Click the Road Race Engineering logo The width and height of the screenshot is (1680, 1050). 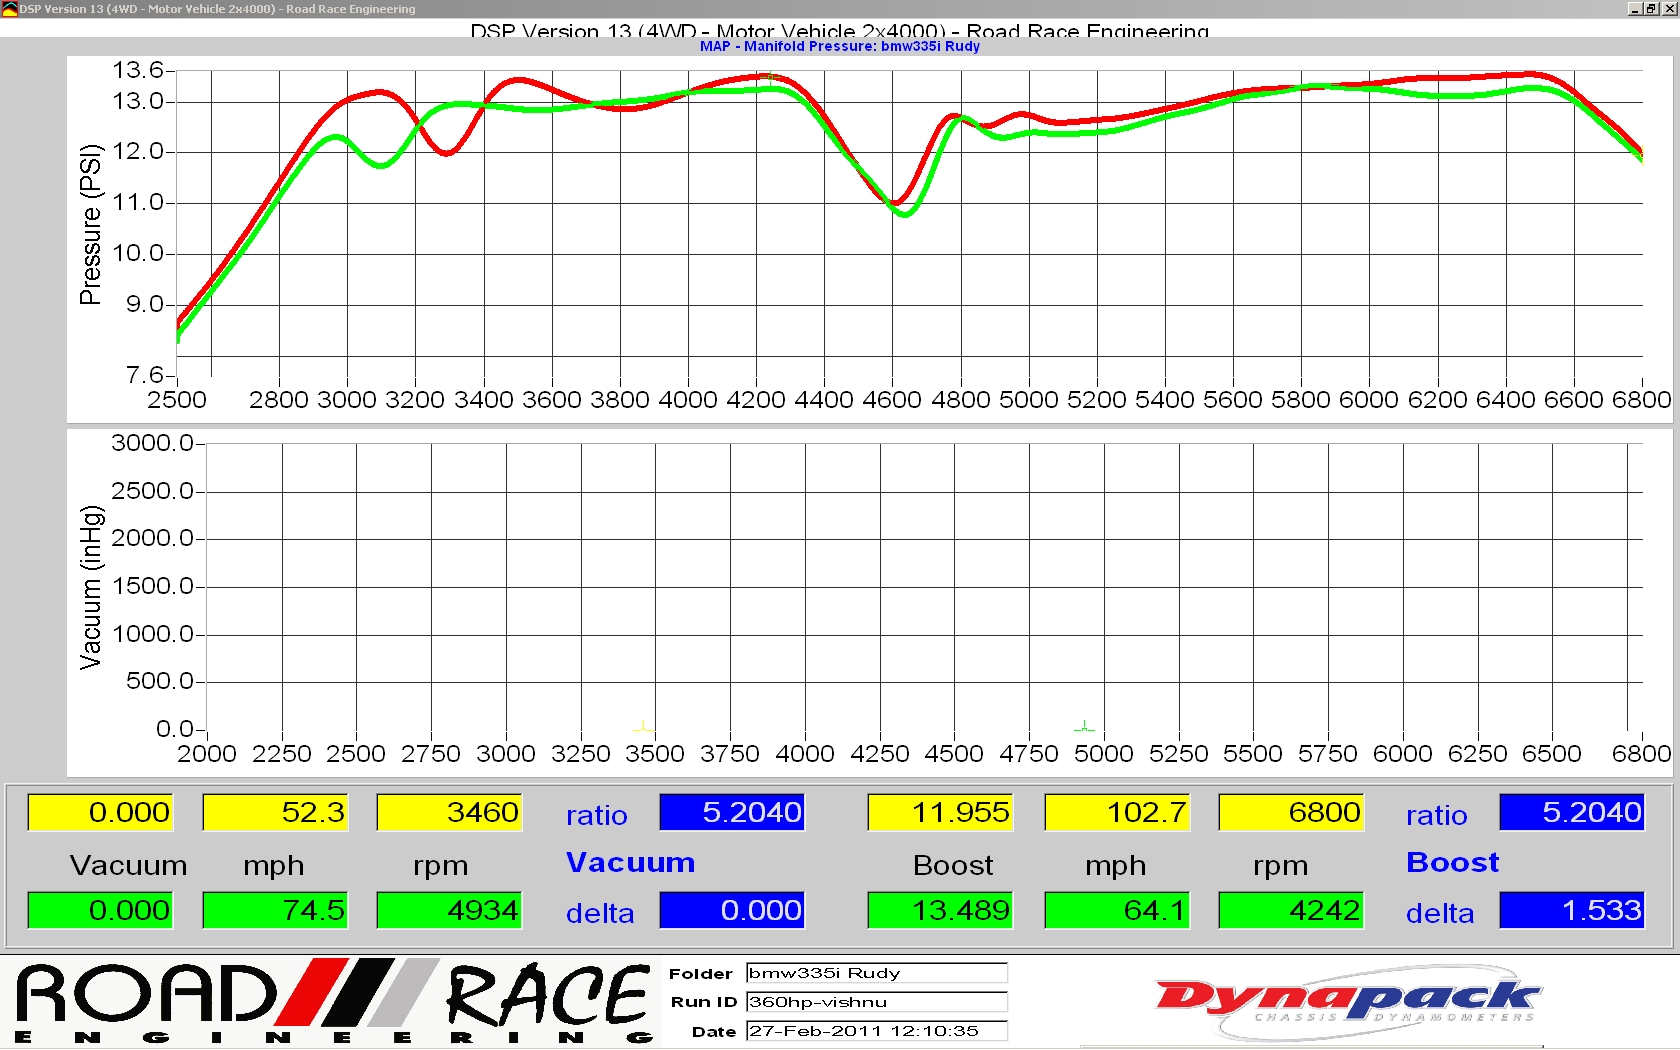tap(334, 1003)
